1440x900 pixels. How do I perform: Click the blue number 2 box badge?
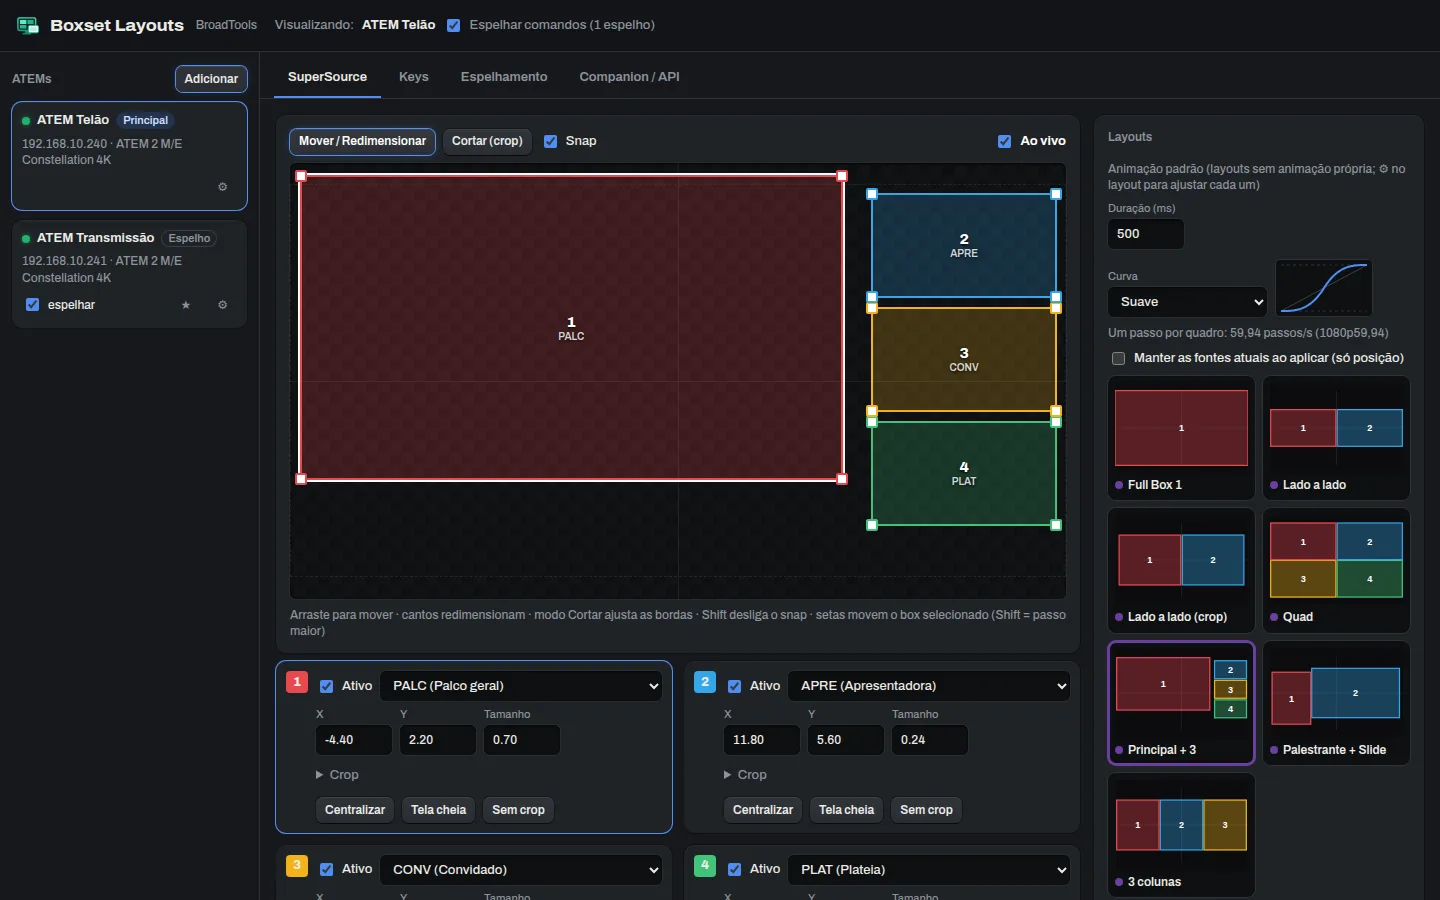coord(705,681)
